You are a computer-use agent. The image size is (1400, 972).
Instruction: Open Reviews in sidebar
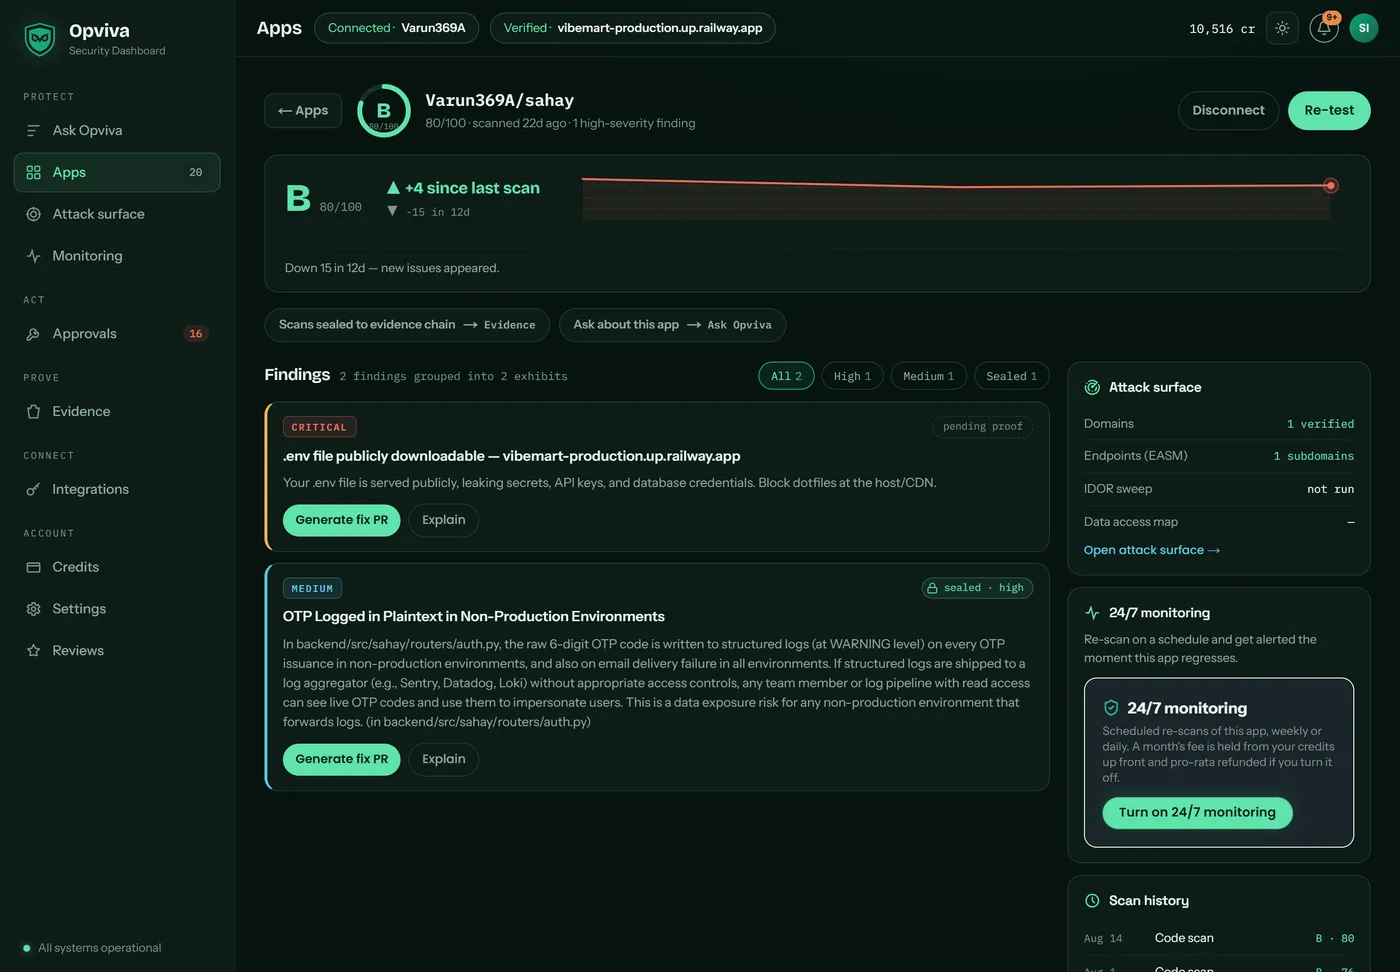click(x=117, y=651)
